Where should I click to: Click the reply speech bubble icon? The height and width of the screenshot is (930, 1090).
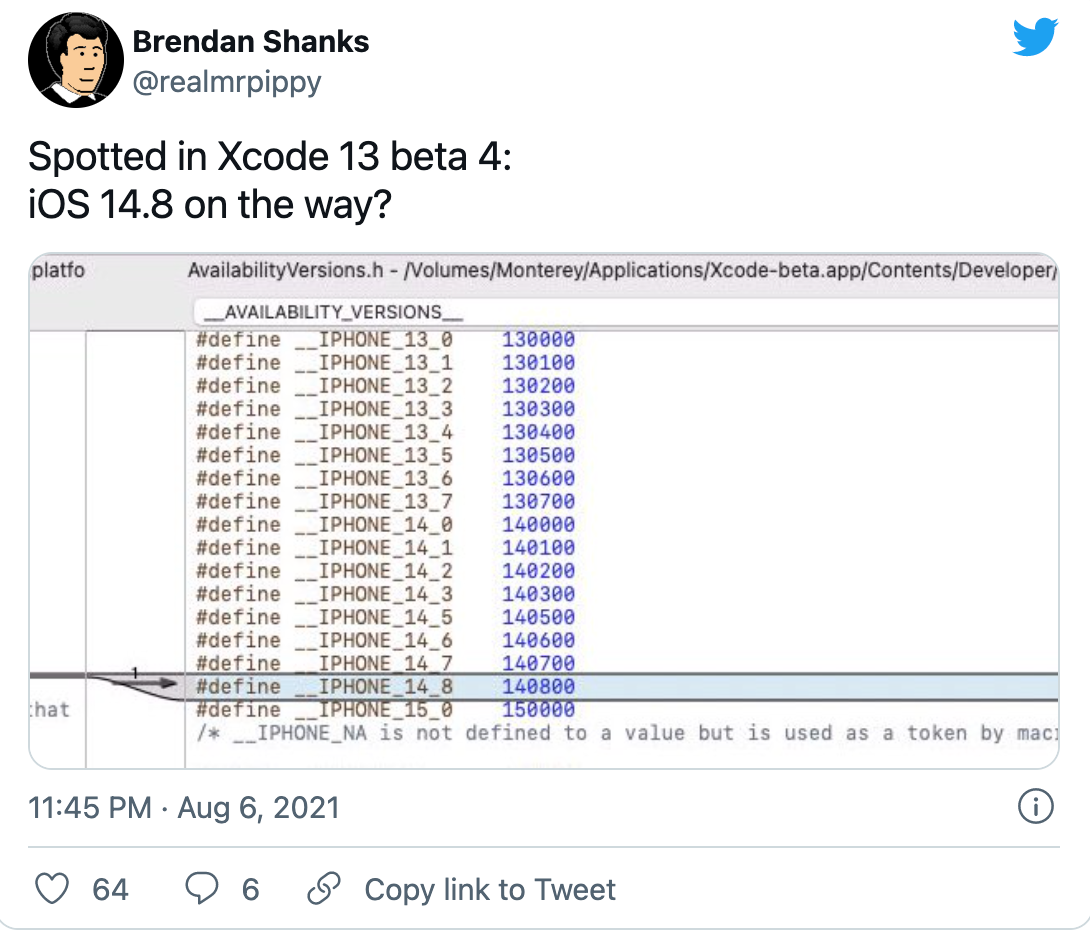point(203,889)
